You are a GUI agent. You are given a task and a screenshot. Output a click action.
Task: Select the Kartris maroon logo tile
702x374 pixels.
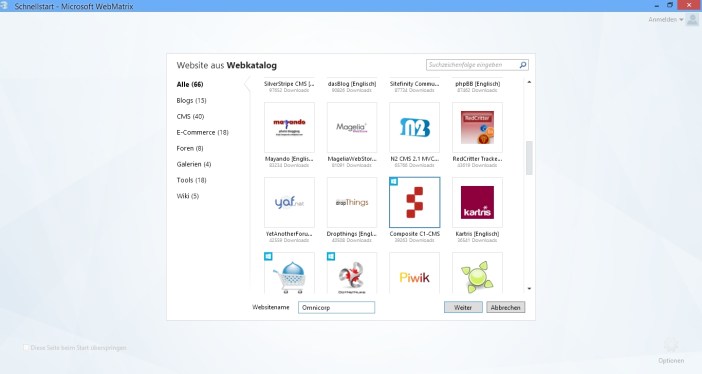(x=477, y=202)
